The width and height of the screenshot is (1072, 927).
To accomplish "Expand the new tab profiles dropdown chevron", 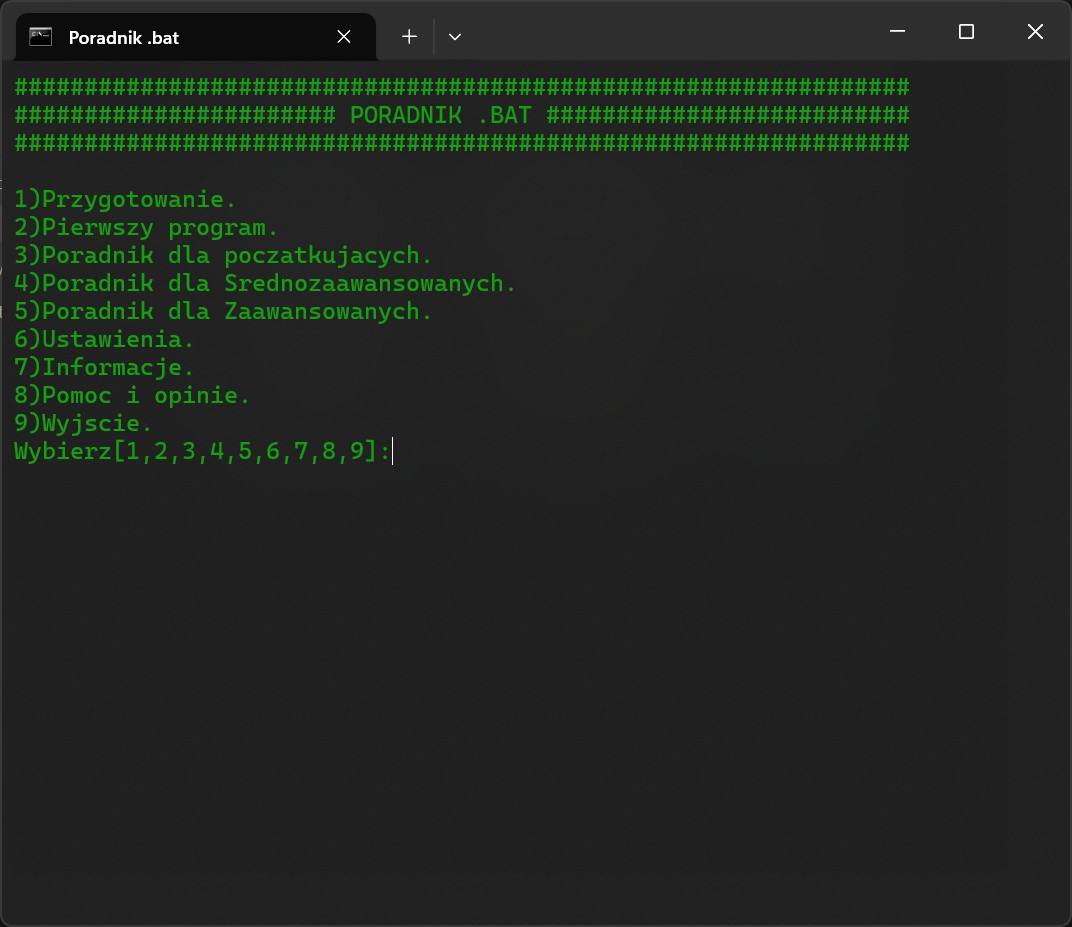I will [455, 37].
